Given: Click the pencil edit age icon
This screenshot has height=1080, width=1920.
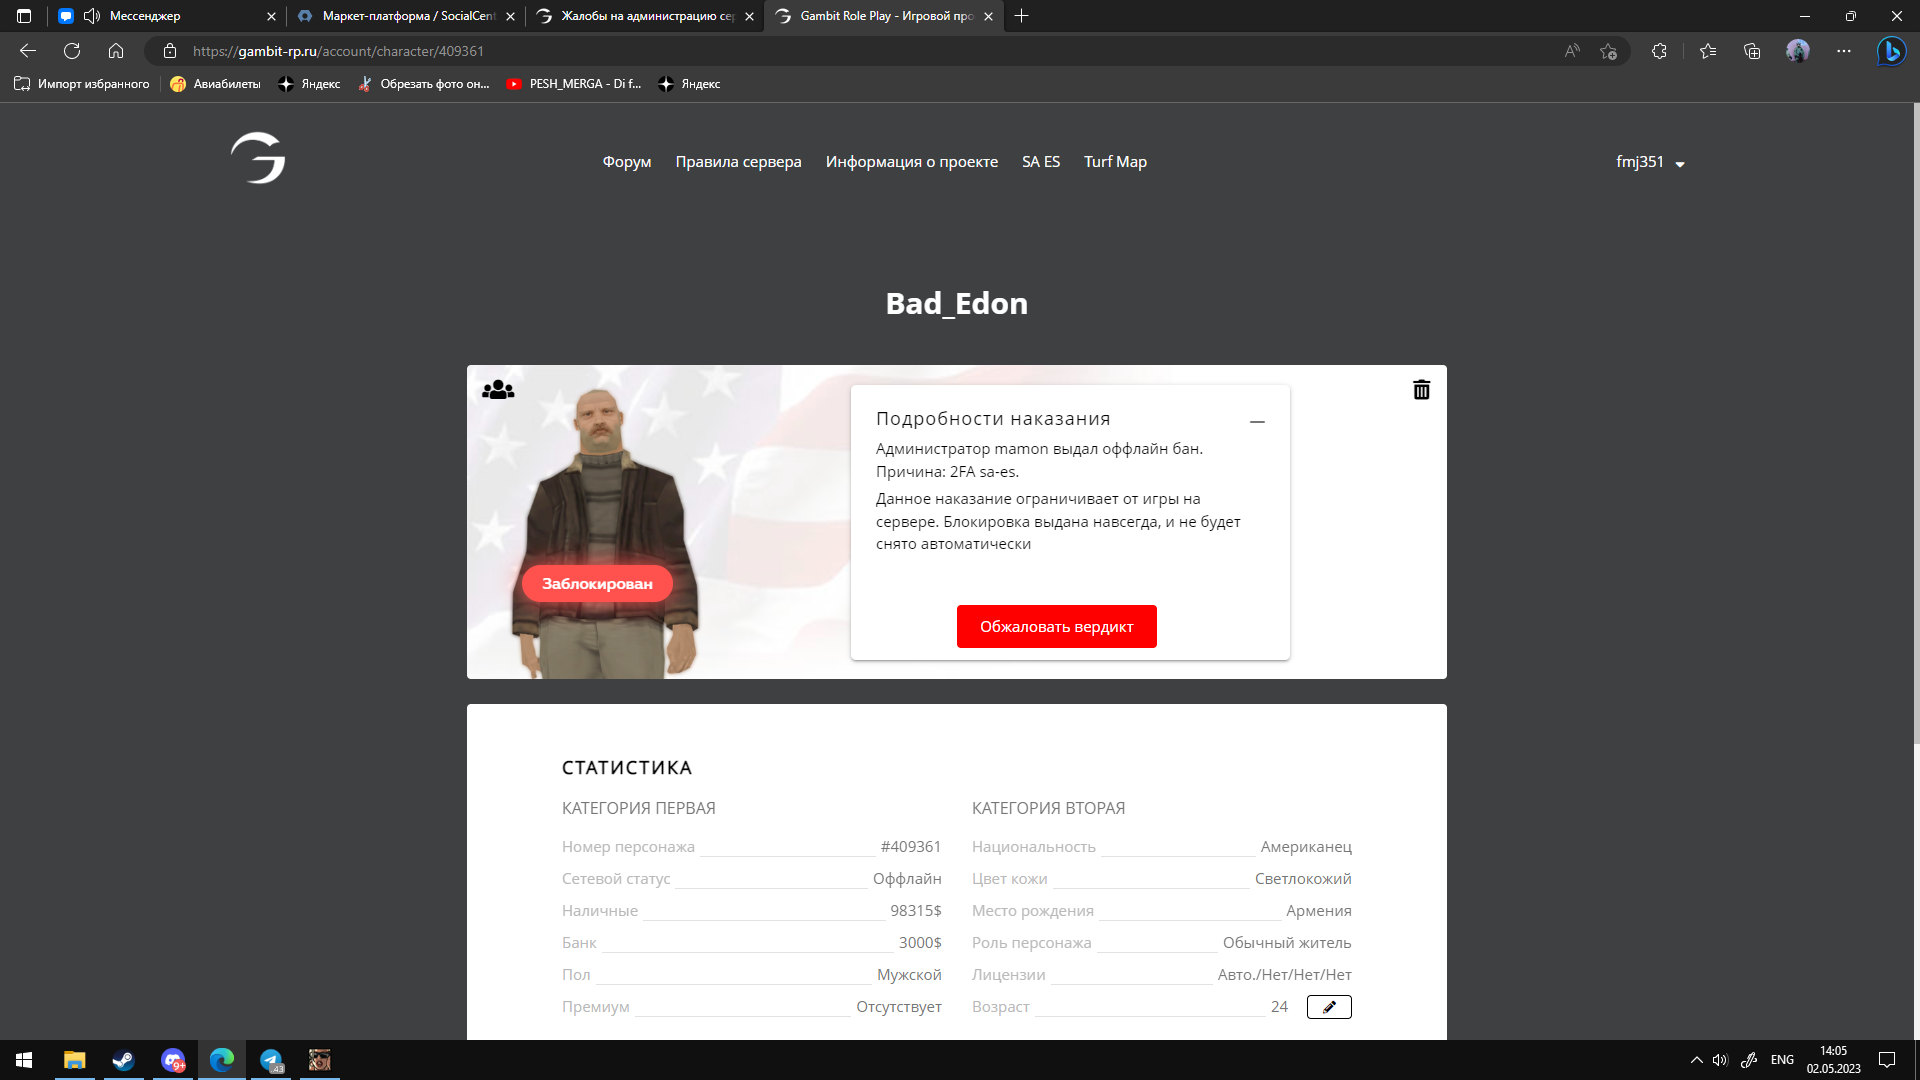Looking at the screenshot, I should tap(1329, 1007).
